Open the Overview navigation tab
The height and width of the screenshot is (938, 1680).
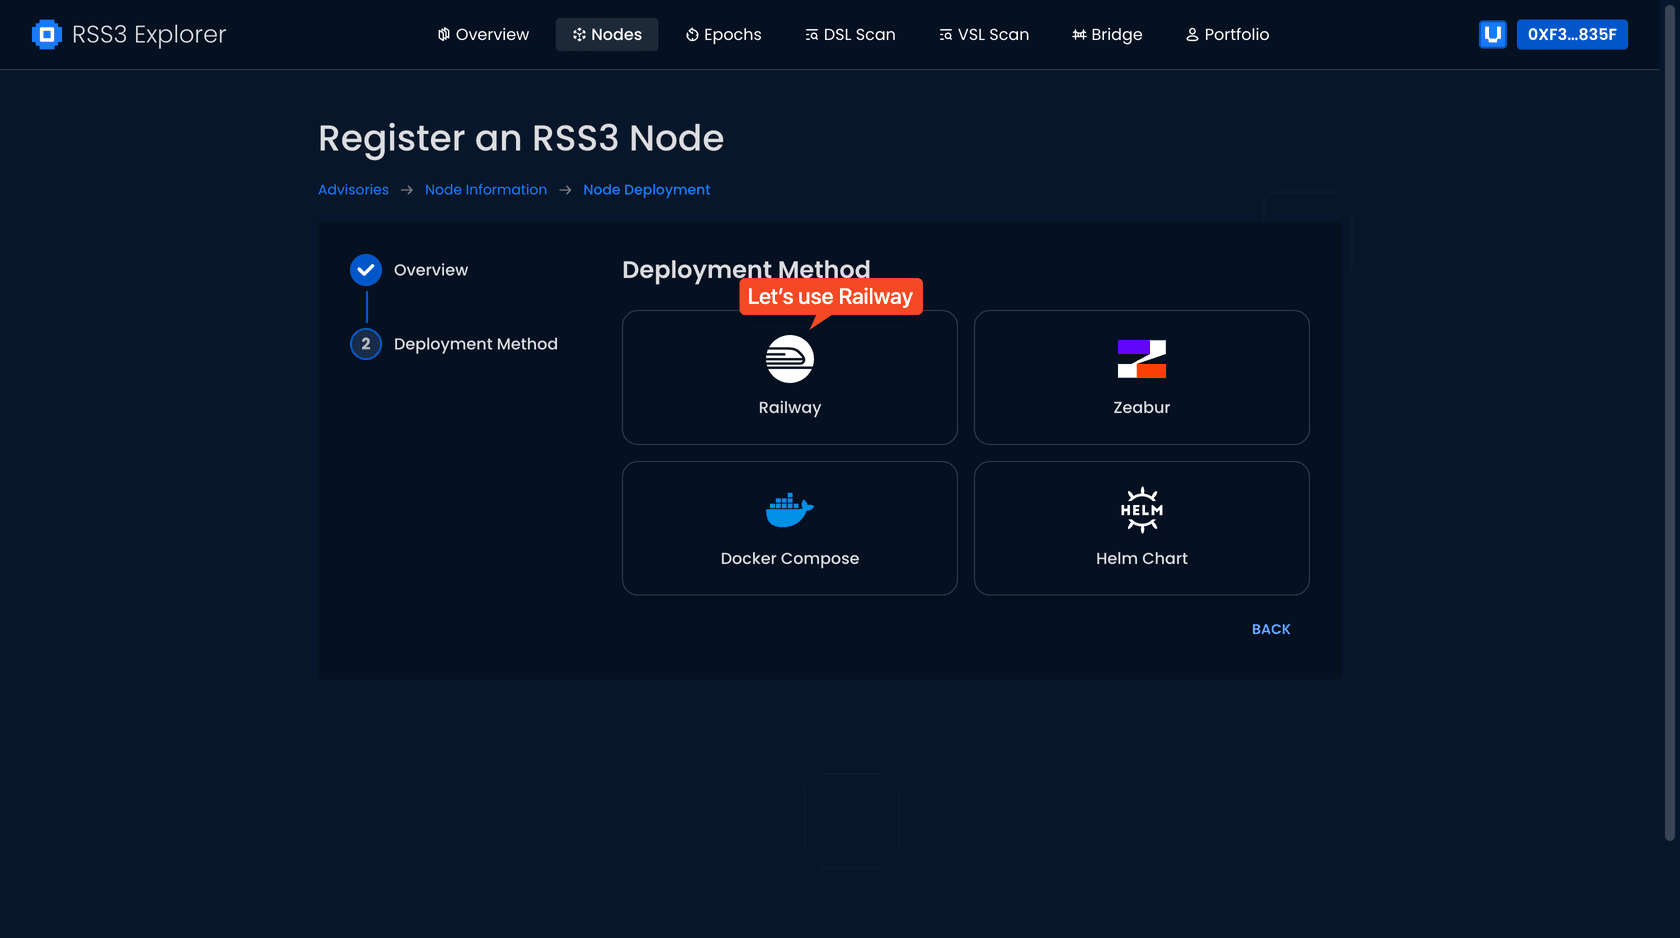point(483,34)
